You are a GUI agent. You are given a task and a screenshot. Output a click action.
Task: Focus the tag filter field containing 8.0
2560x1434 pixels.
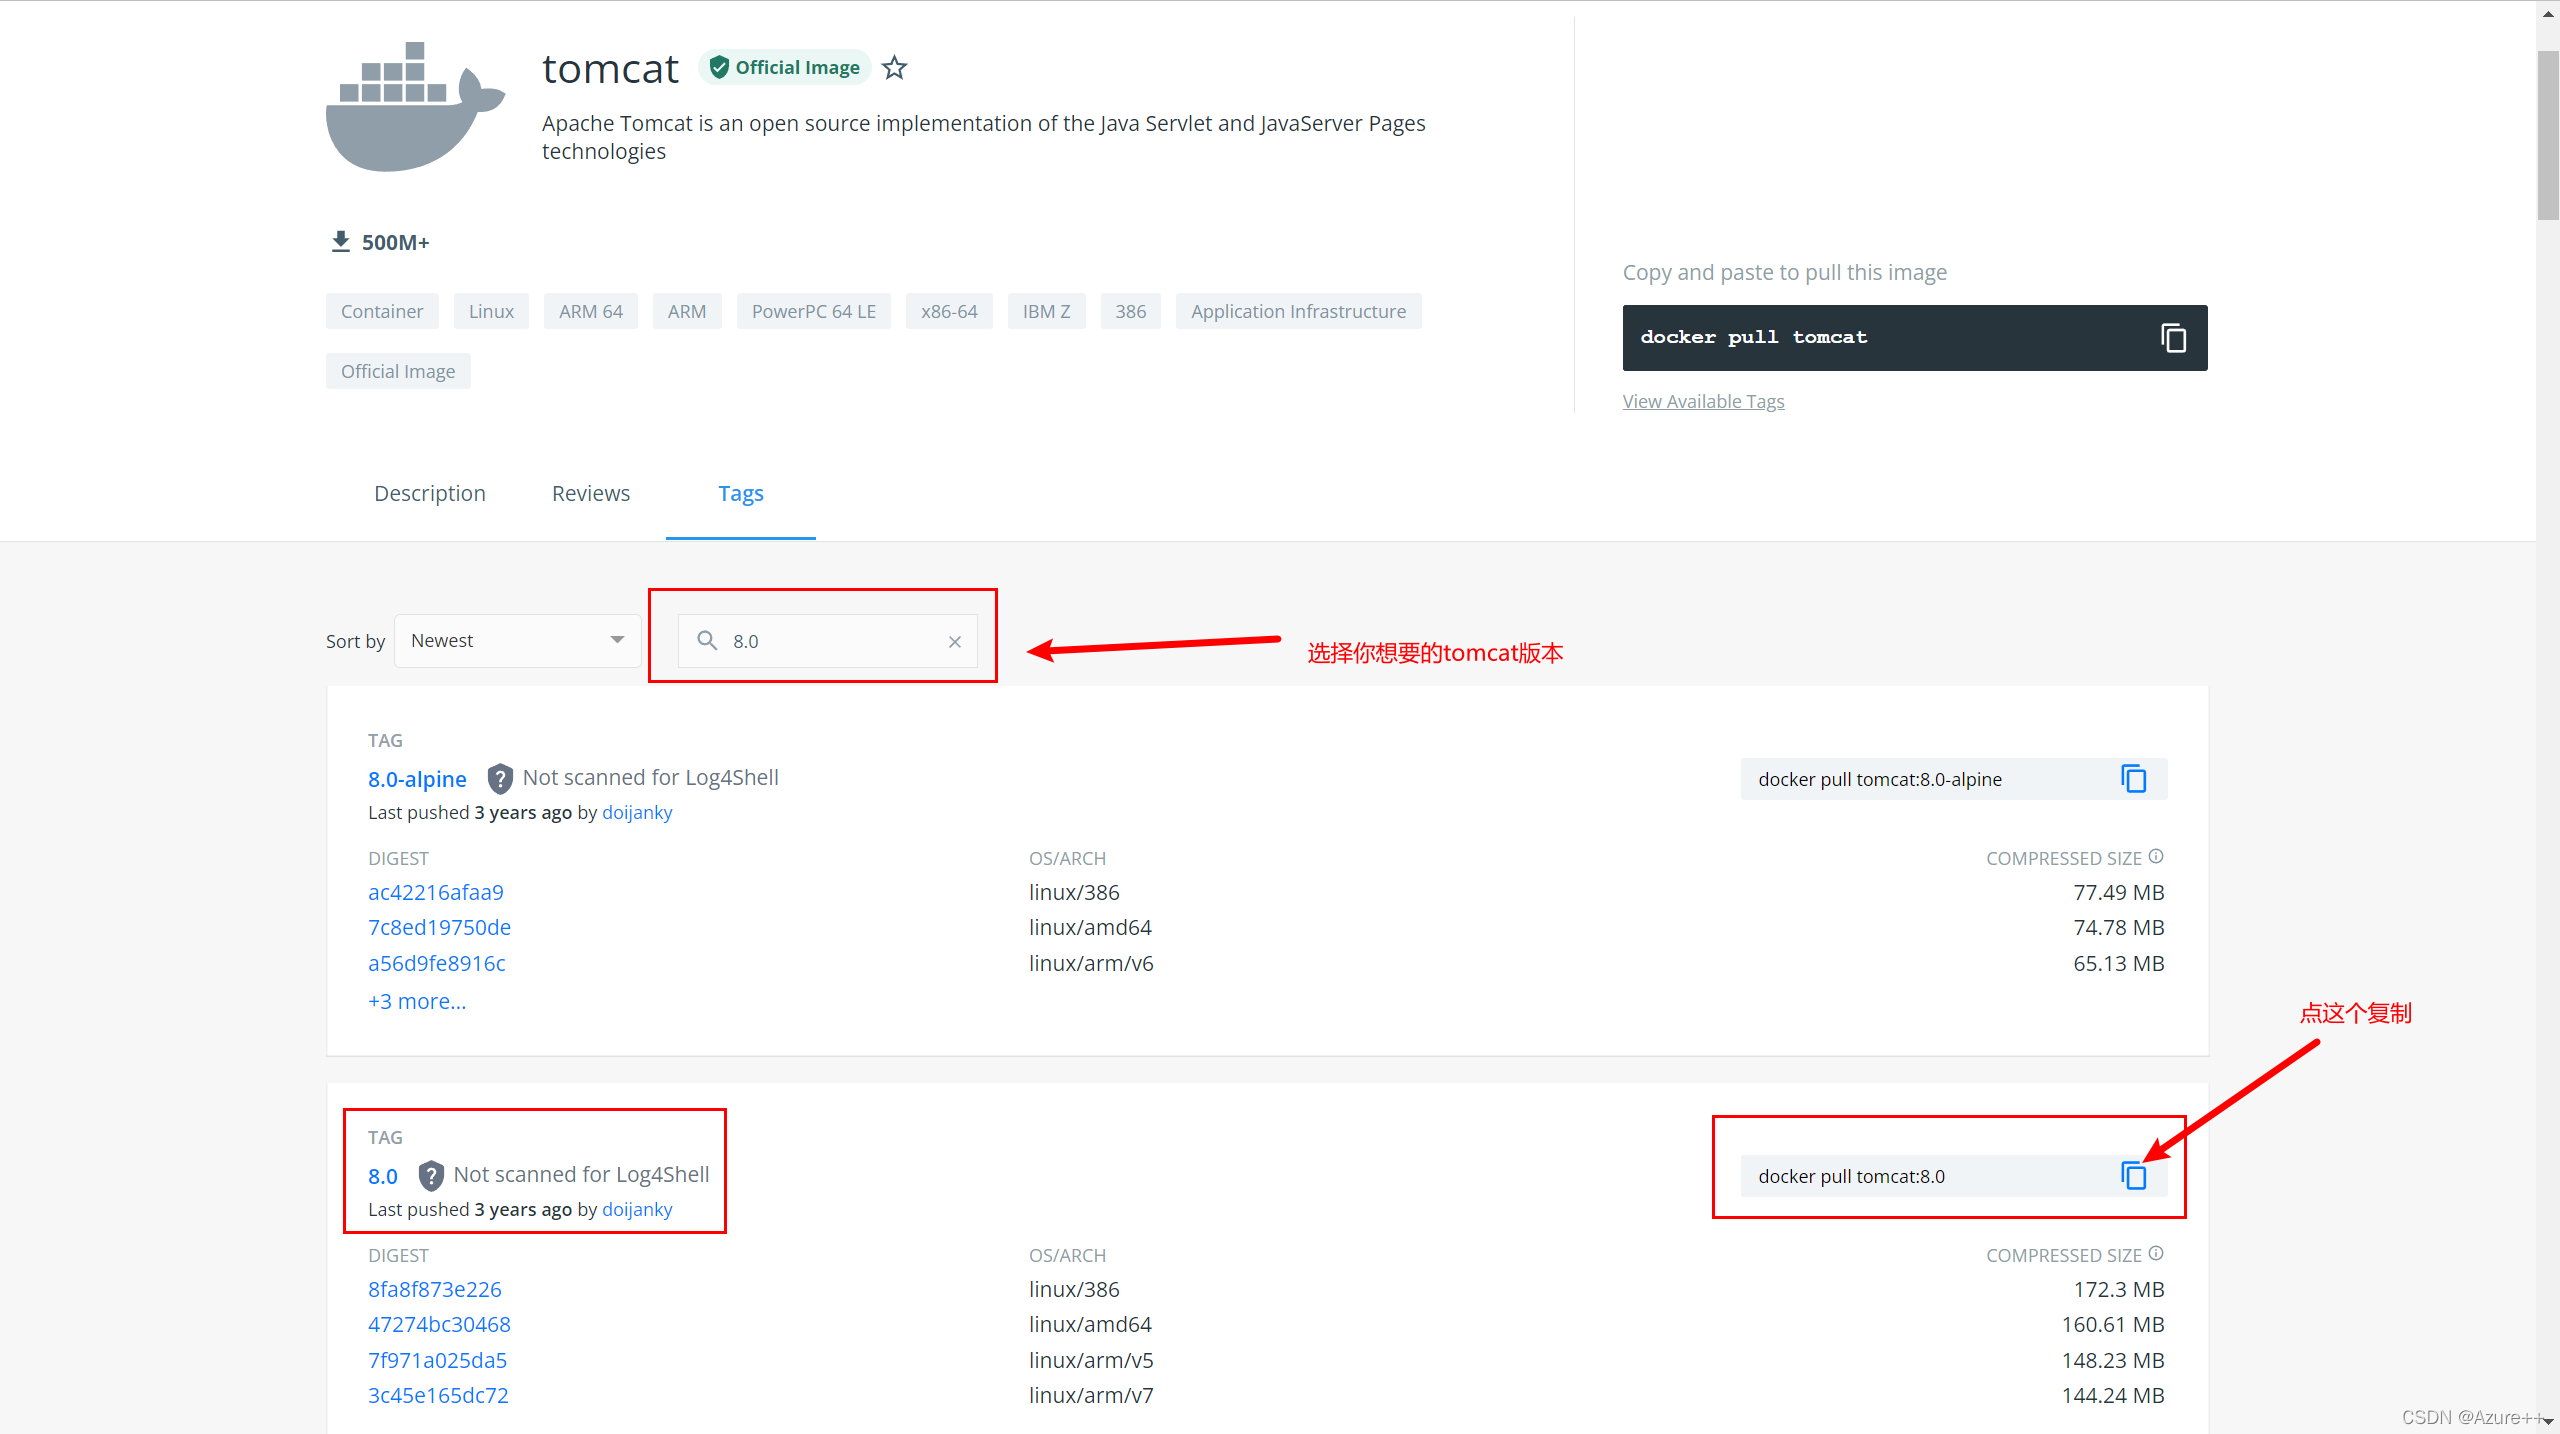click(828, 641)
